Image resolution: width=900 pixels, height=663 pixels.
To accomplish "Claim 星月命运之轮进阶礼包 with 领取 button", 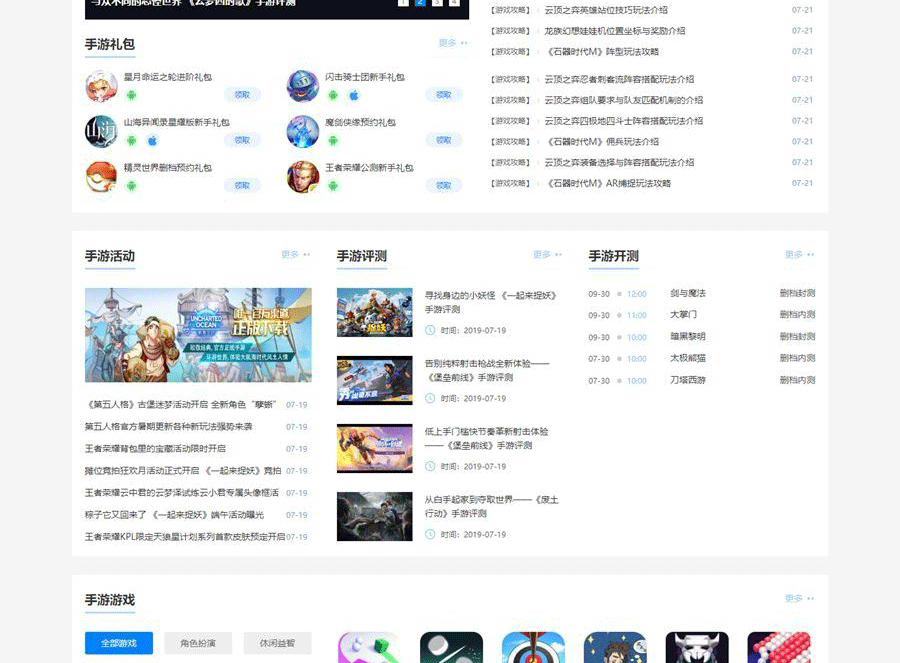I will pyautogui.click(x=242, y=95).
